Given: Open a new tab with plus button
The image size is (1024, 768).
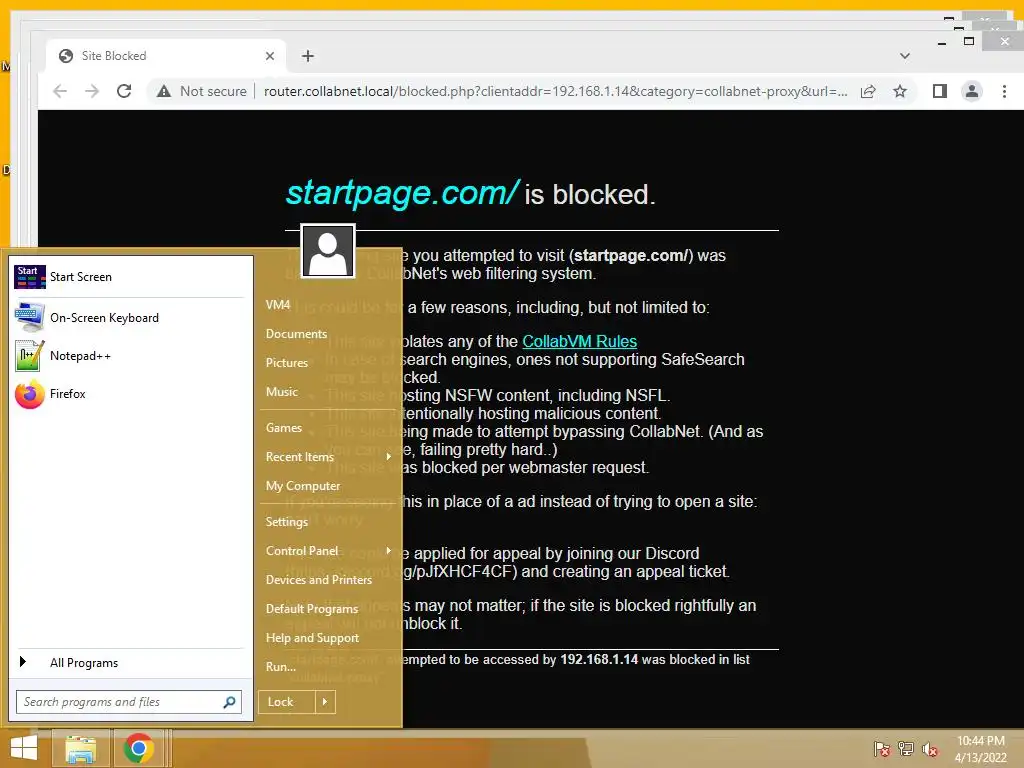Looking at the screenshot, I should tap(308, 56).
